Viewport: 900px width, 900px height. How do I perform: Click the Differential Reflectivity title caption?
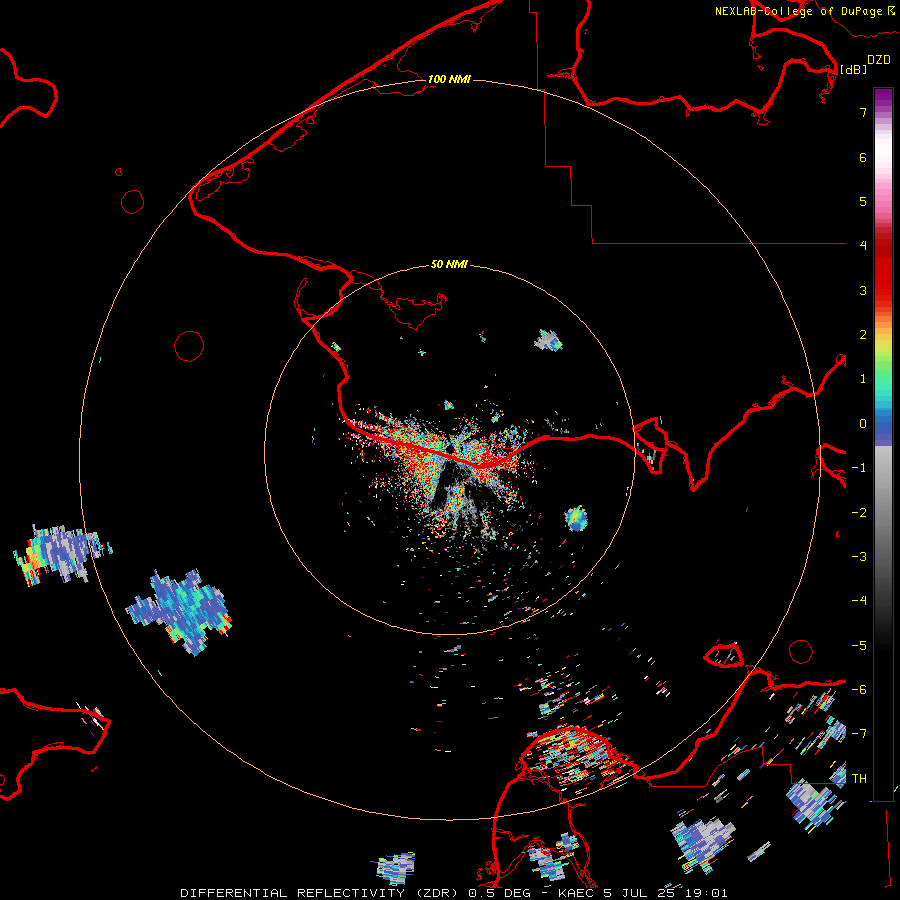tap(453, 893)
